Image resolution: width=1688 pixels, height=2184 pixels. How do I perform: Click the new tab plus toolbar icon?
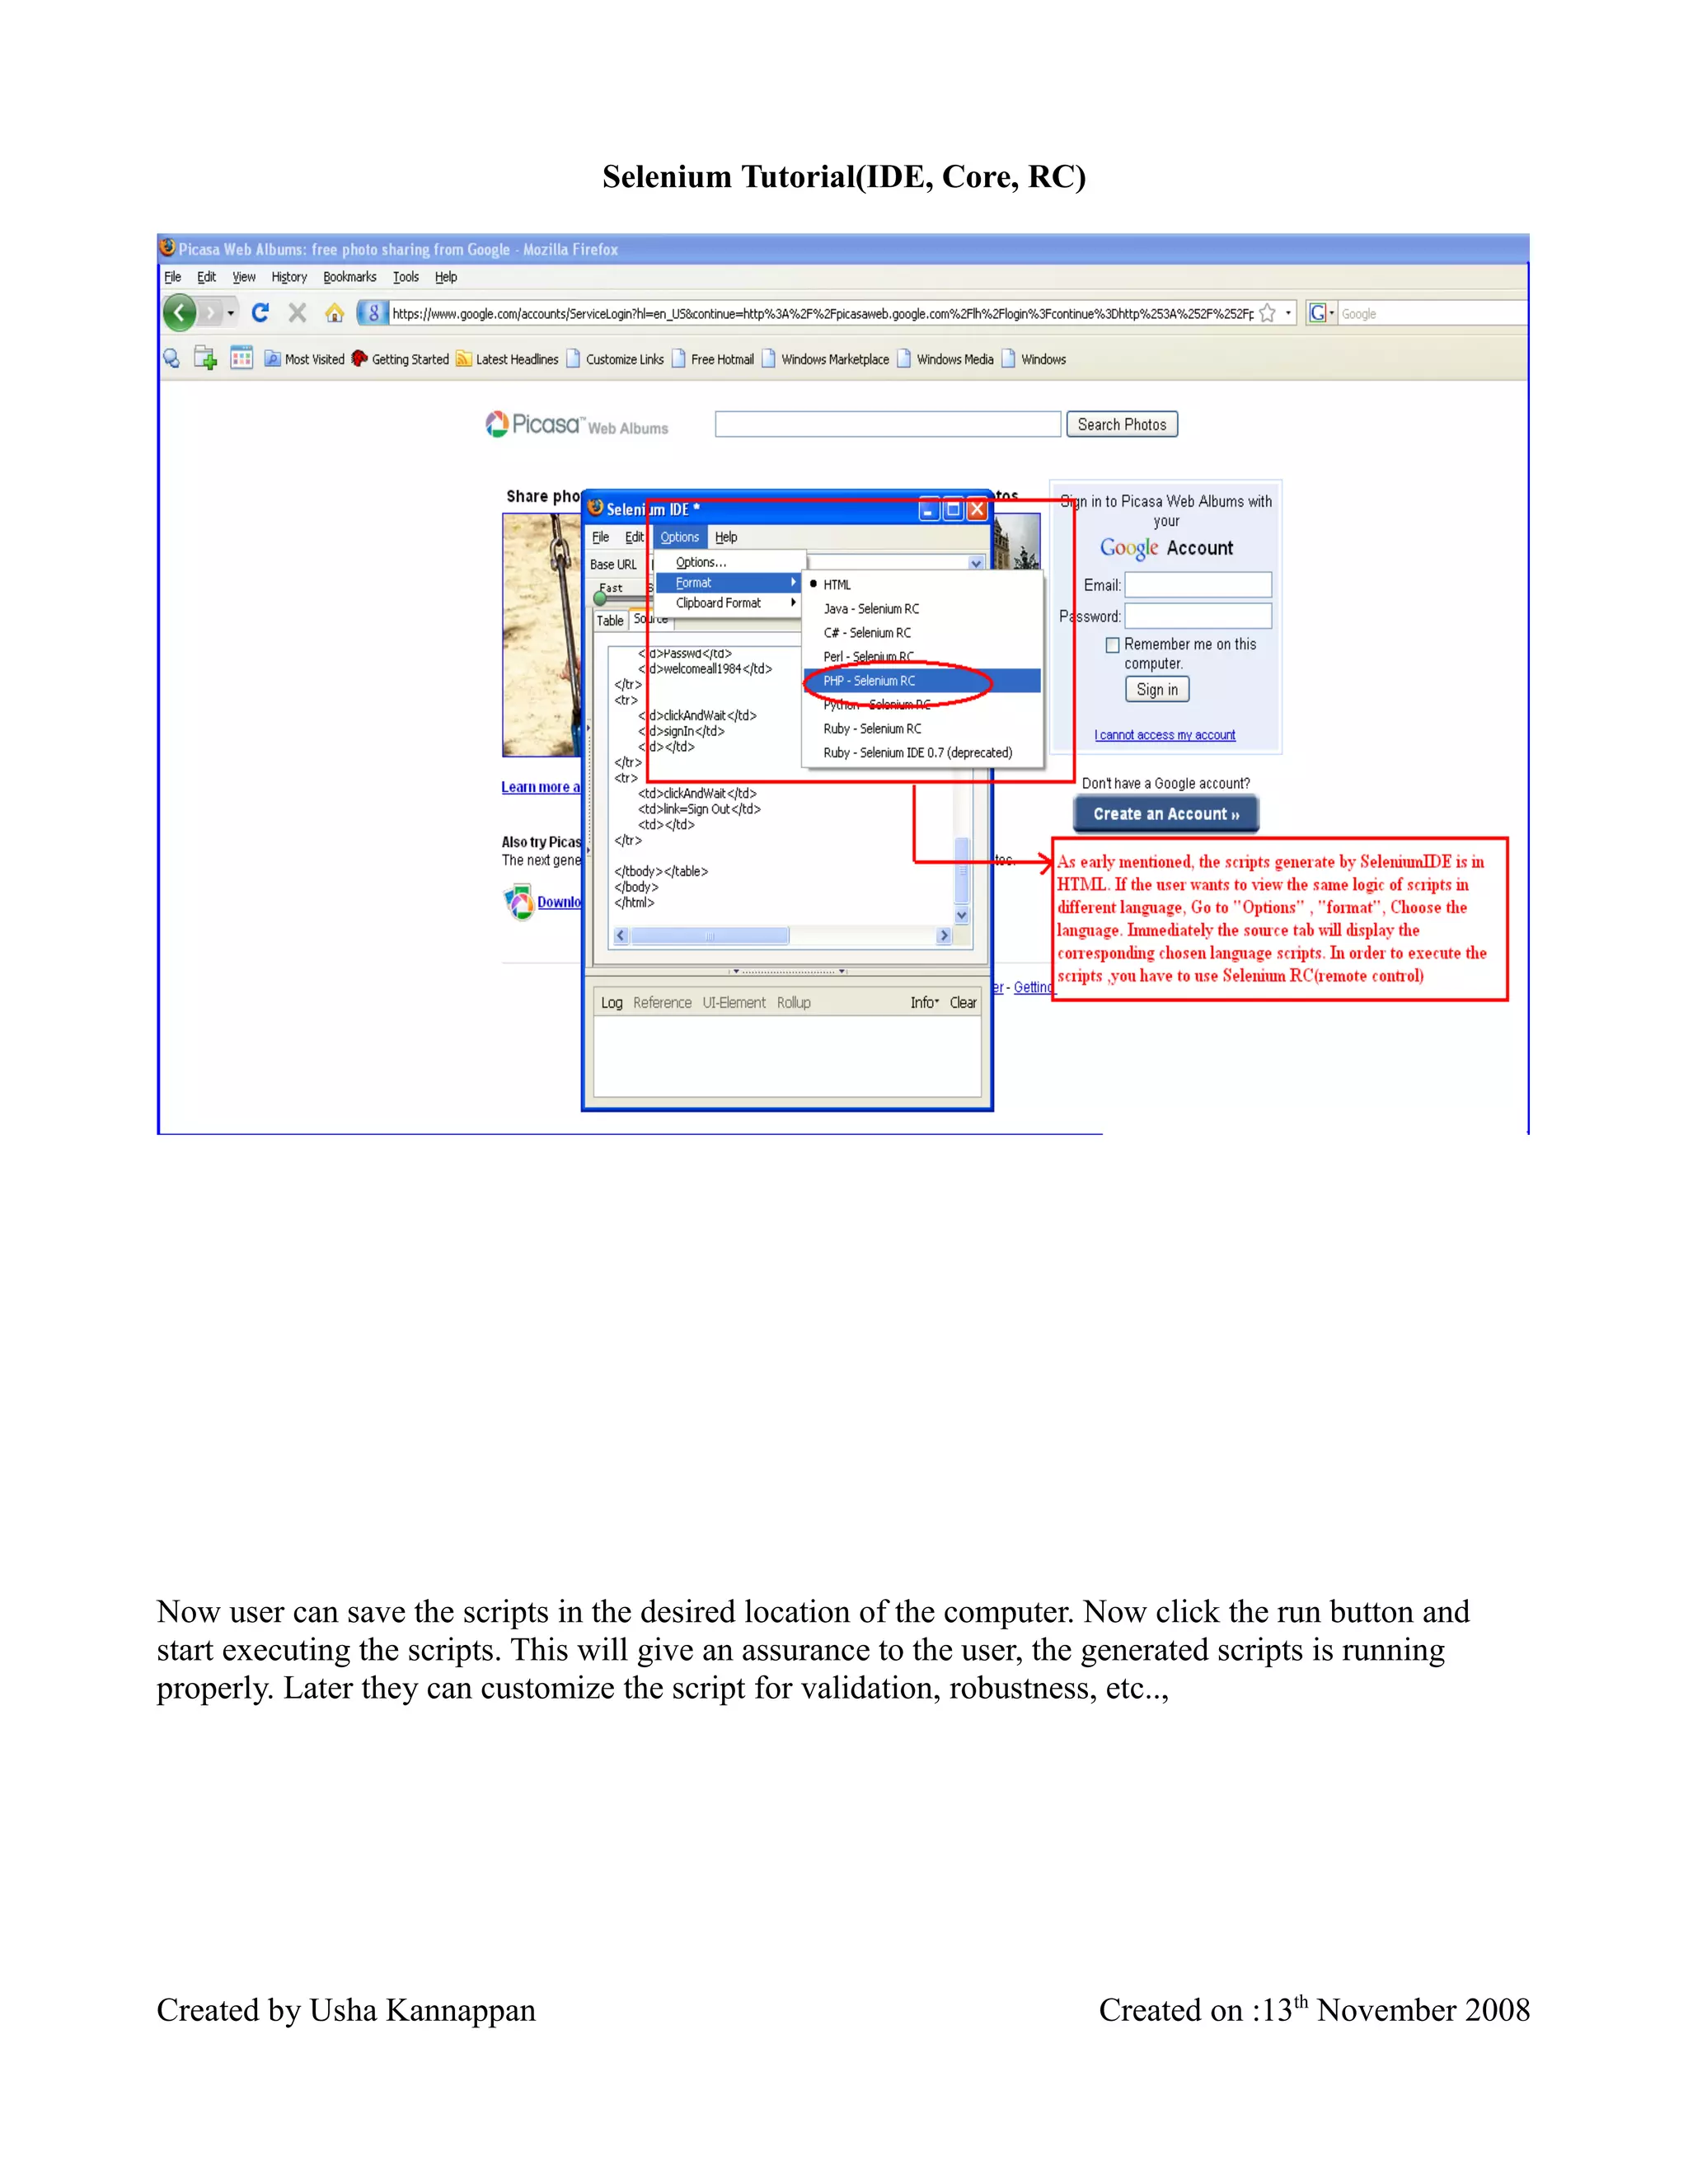[x=205, y=358]
